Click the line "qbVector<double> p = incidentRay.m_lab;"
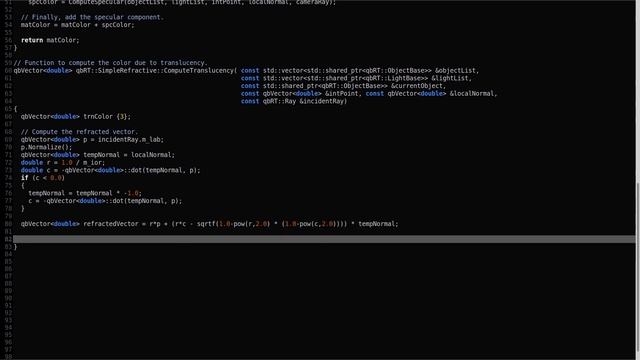This screenshot has width=640, height=360. (x=92, y=140)
